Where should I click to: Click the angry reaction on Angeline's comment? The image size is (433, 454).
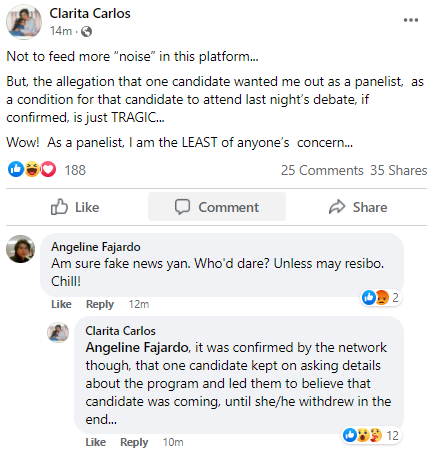pos(382,297)
